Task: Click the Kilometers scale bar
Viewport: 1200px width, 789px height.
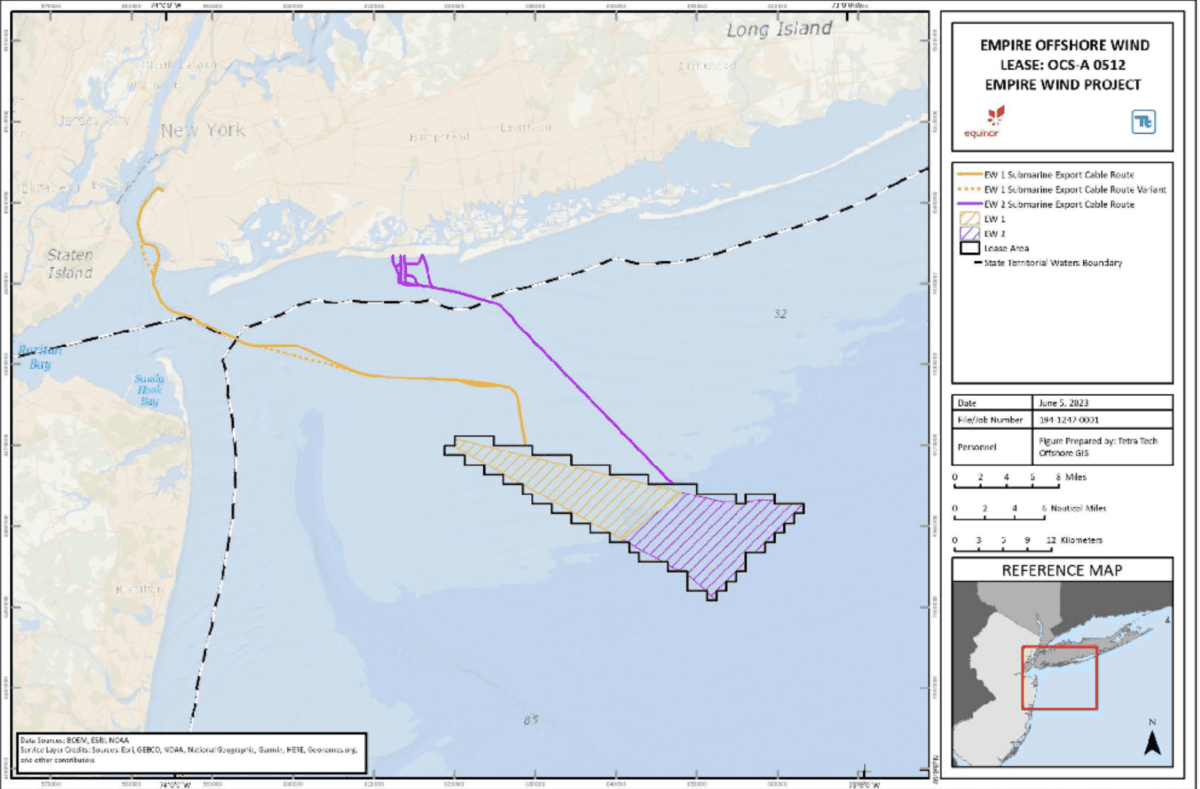Action: tap(1029, 541)
